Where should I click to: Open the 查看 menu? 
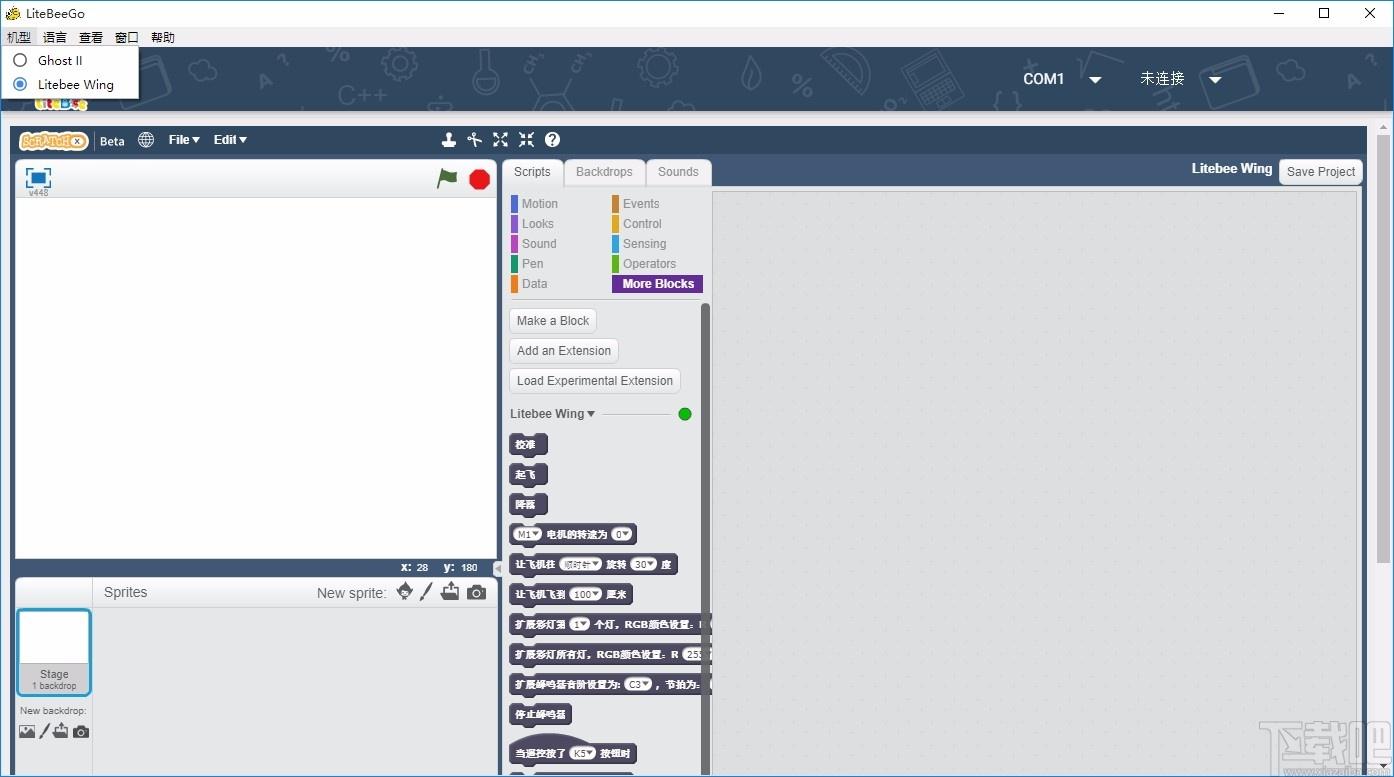point(91,37)
